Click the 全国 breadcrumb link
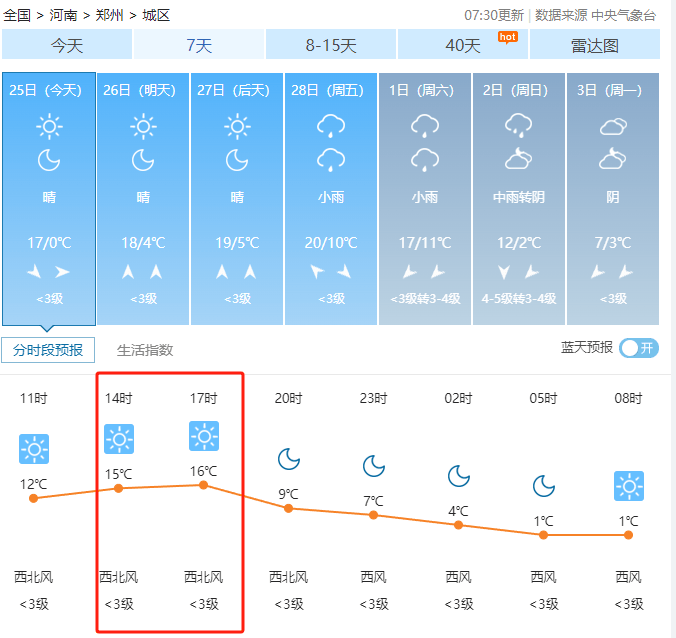 [x=17, y=16]
